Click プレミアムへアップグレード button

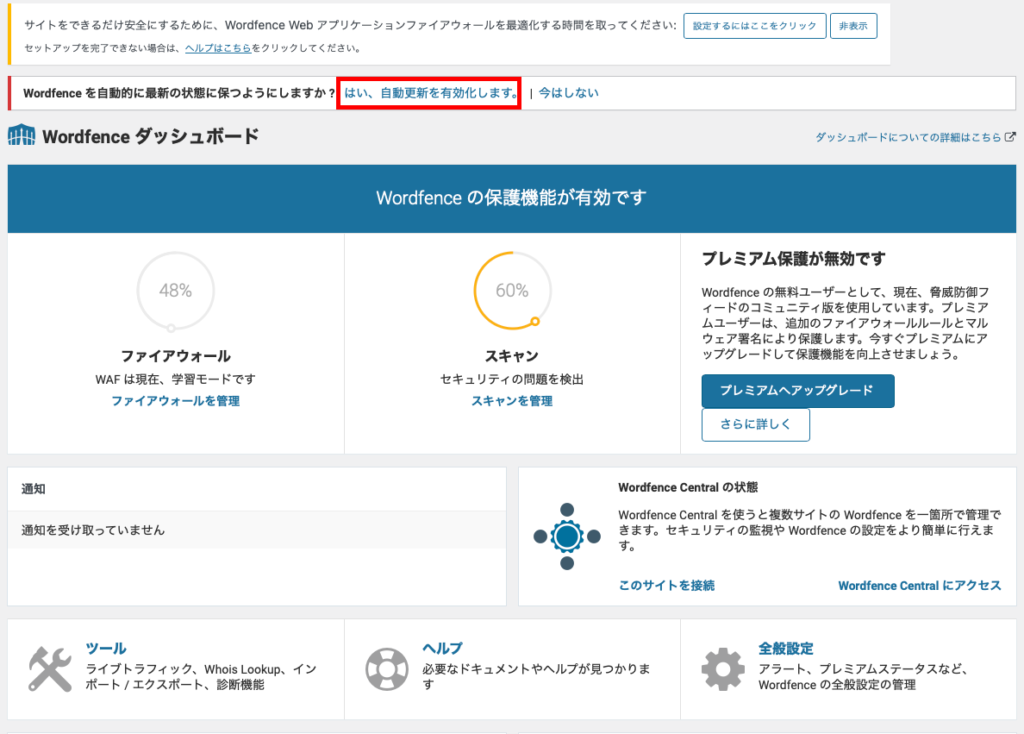[797, 391]
